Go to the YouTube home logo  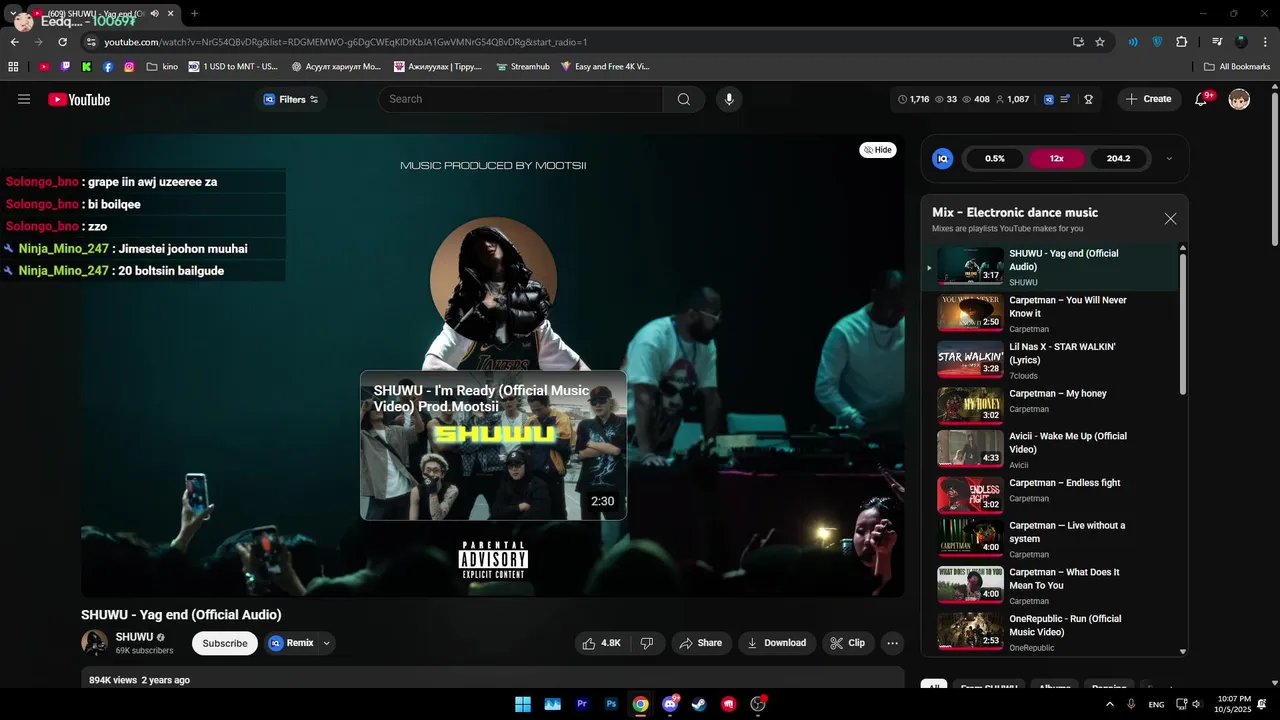[79, 99]
